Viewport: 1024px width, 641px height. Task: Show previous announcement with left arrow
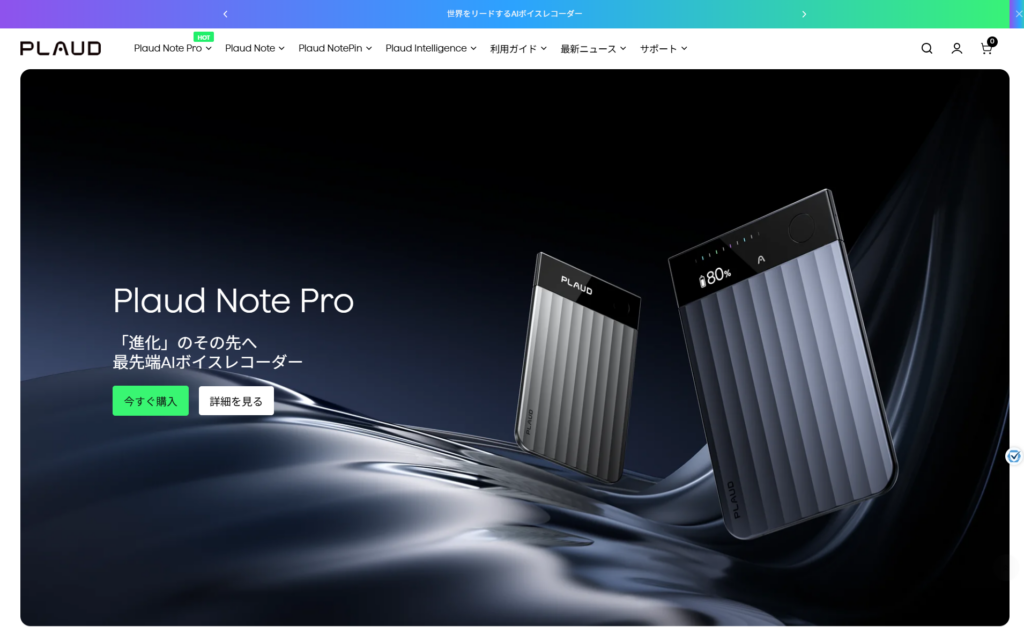click(x=225, y=14)
